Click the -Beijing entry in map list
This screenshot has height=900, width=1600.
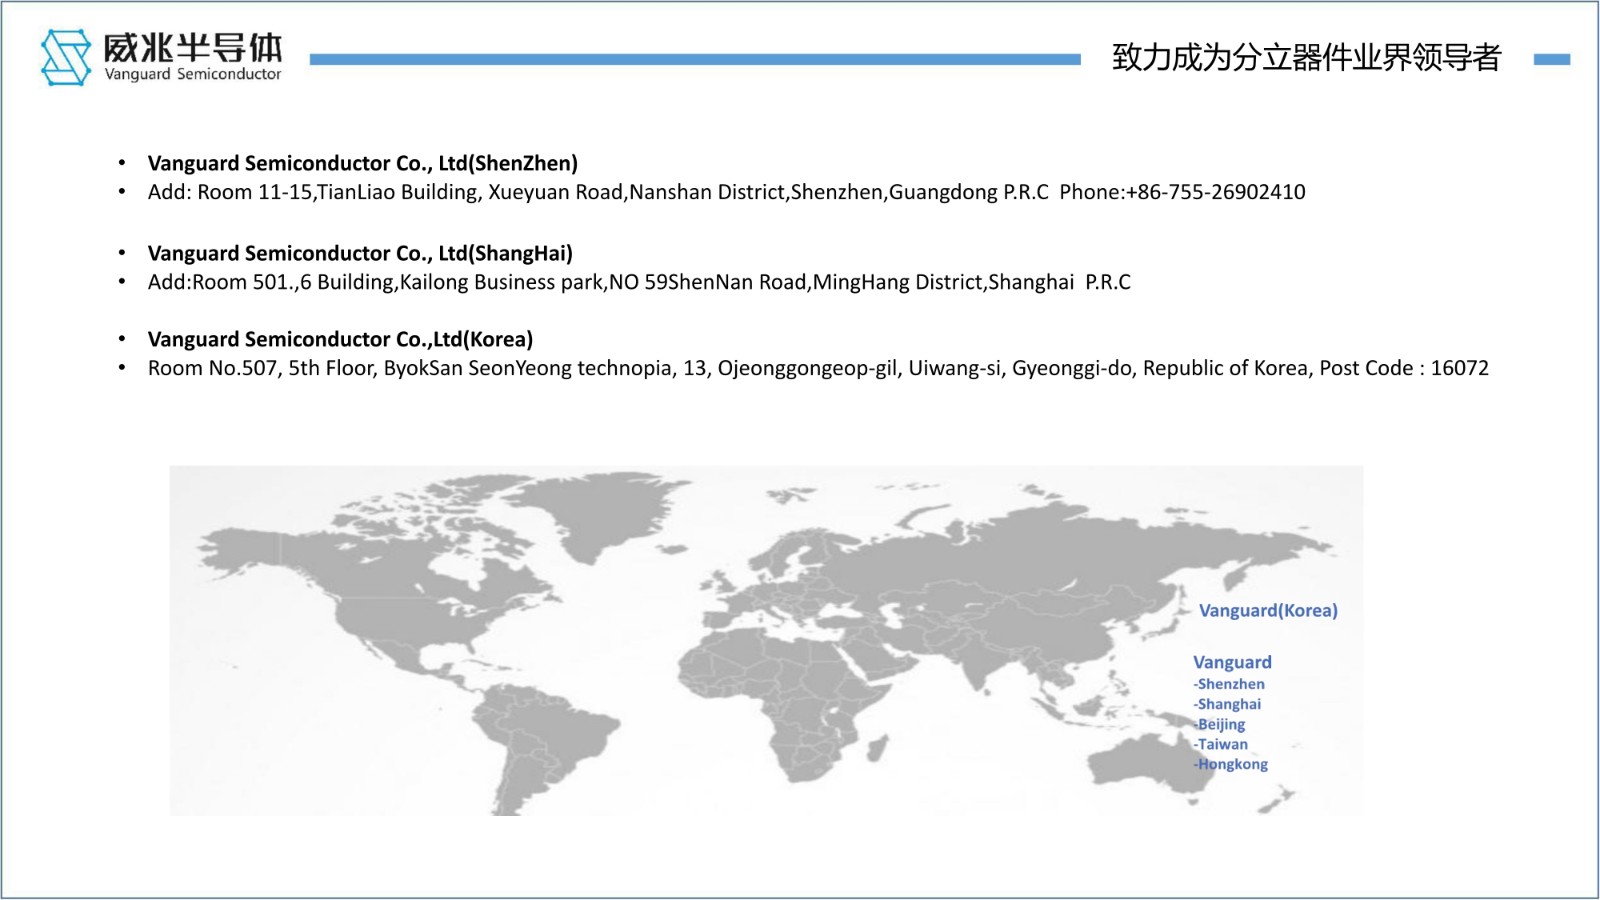tap(1220, 724)
